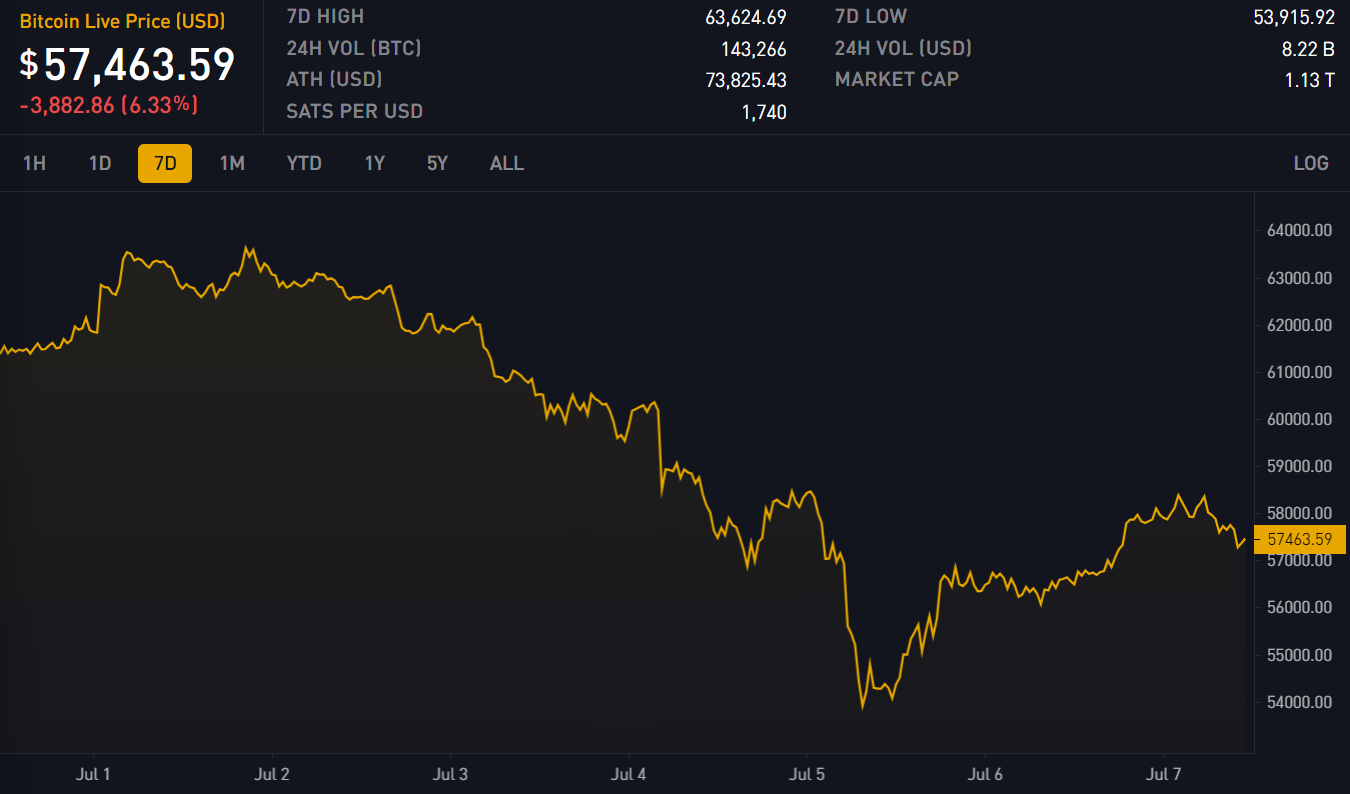This screenshot has height=794, width=1350.
Task: Click the Jul 7 date axis label
Action: (x=1164, y=774)
